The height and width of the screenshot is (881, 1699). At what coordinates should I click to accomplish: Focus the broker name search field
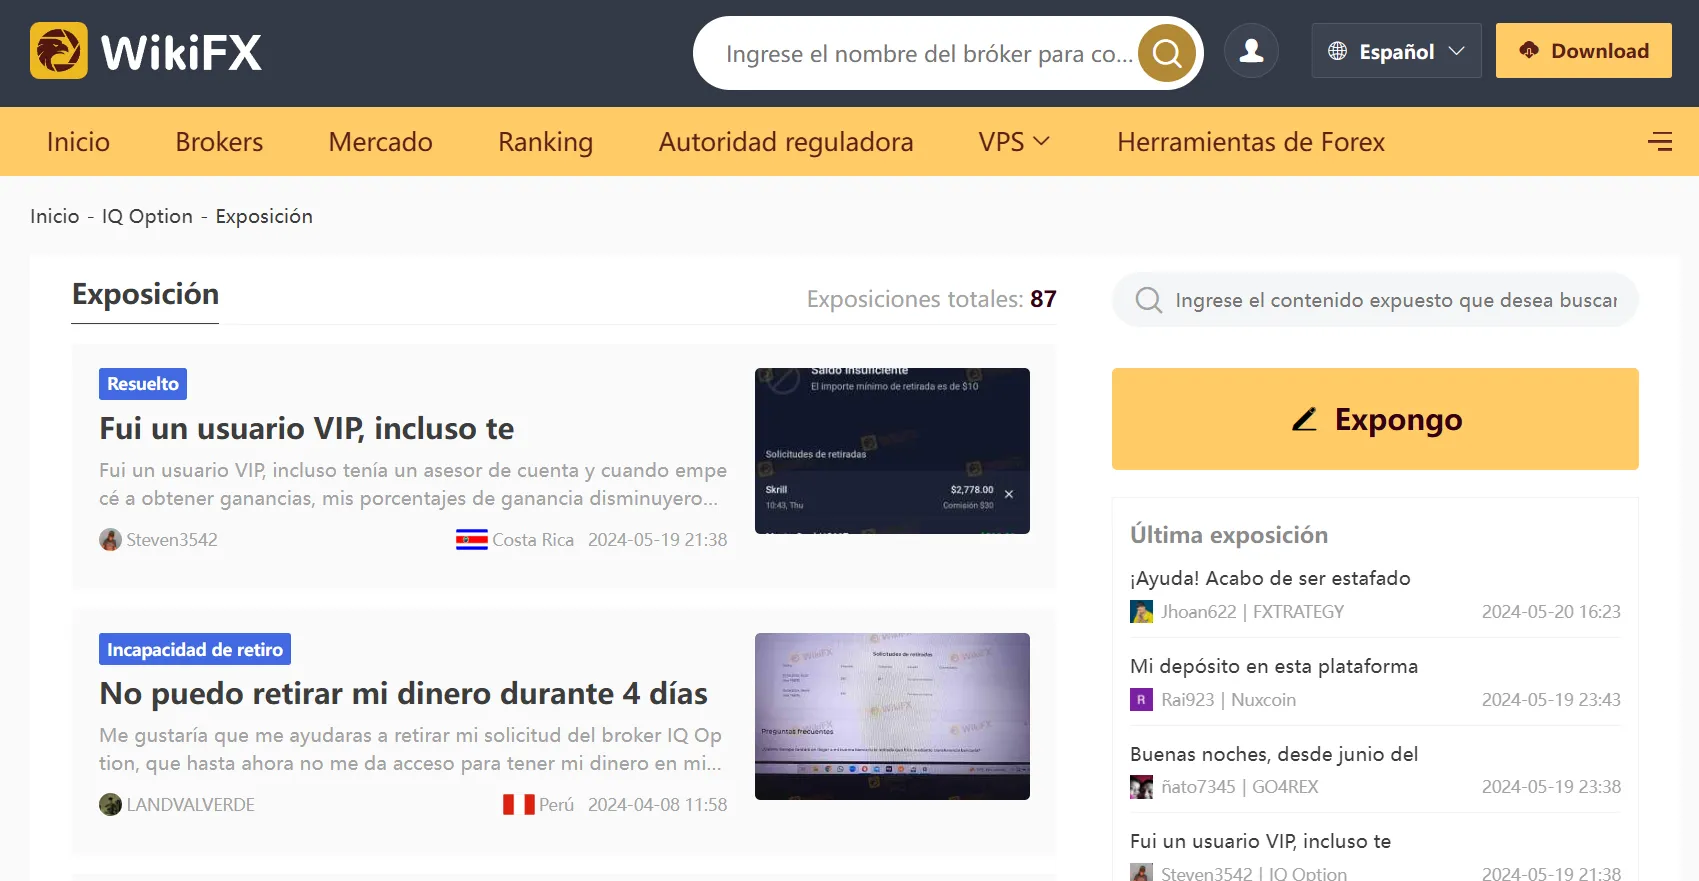[x=930, y=54]
